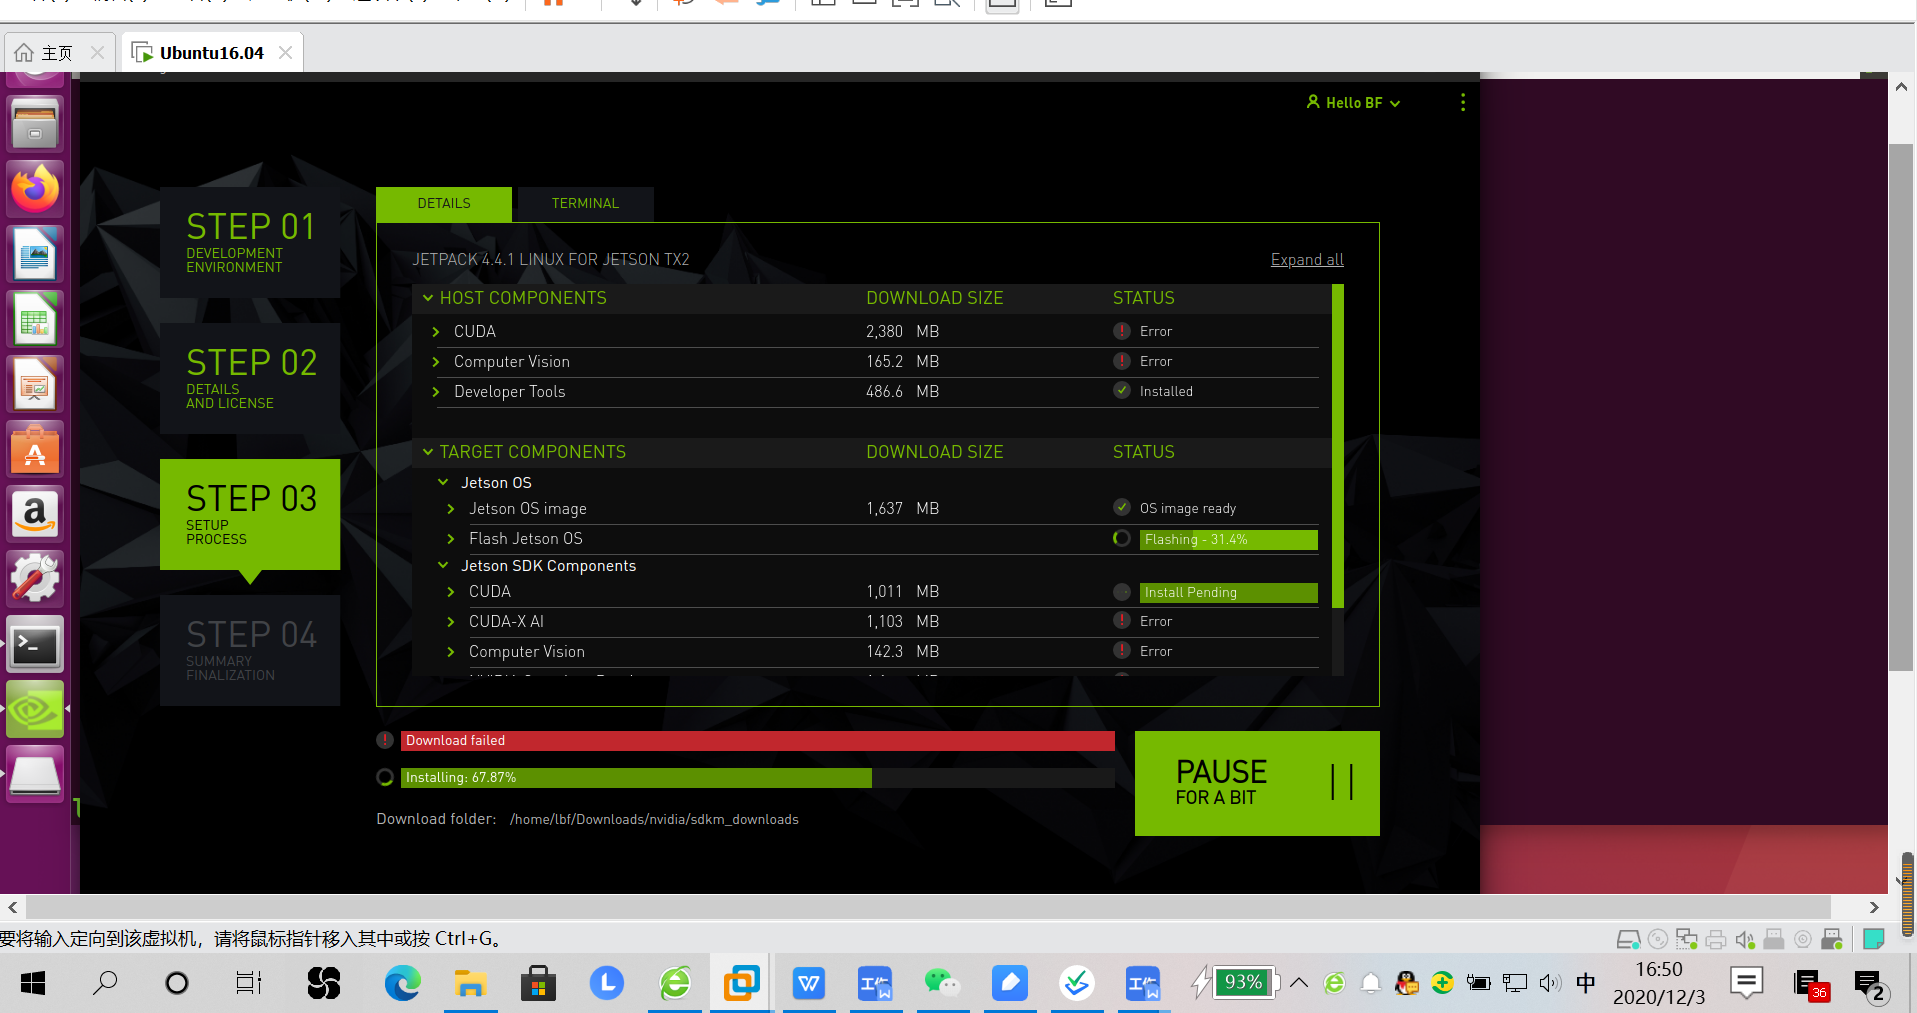This screenshot has height=1013, width=1917.
Task: Toggle the 中 input method indicator
Action: point(1586,983)
